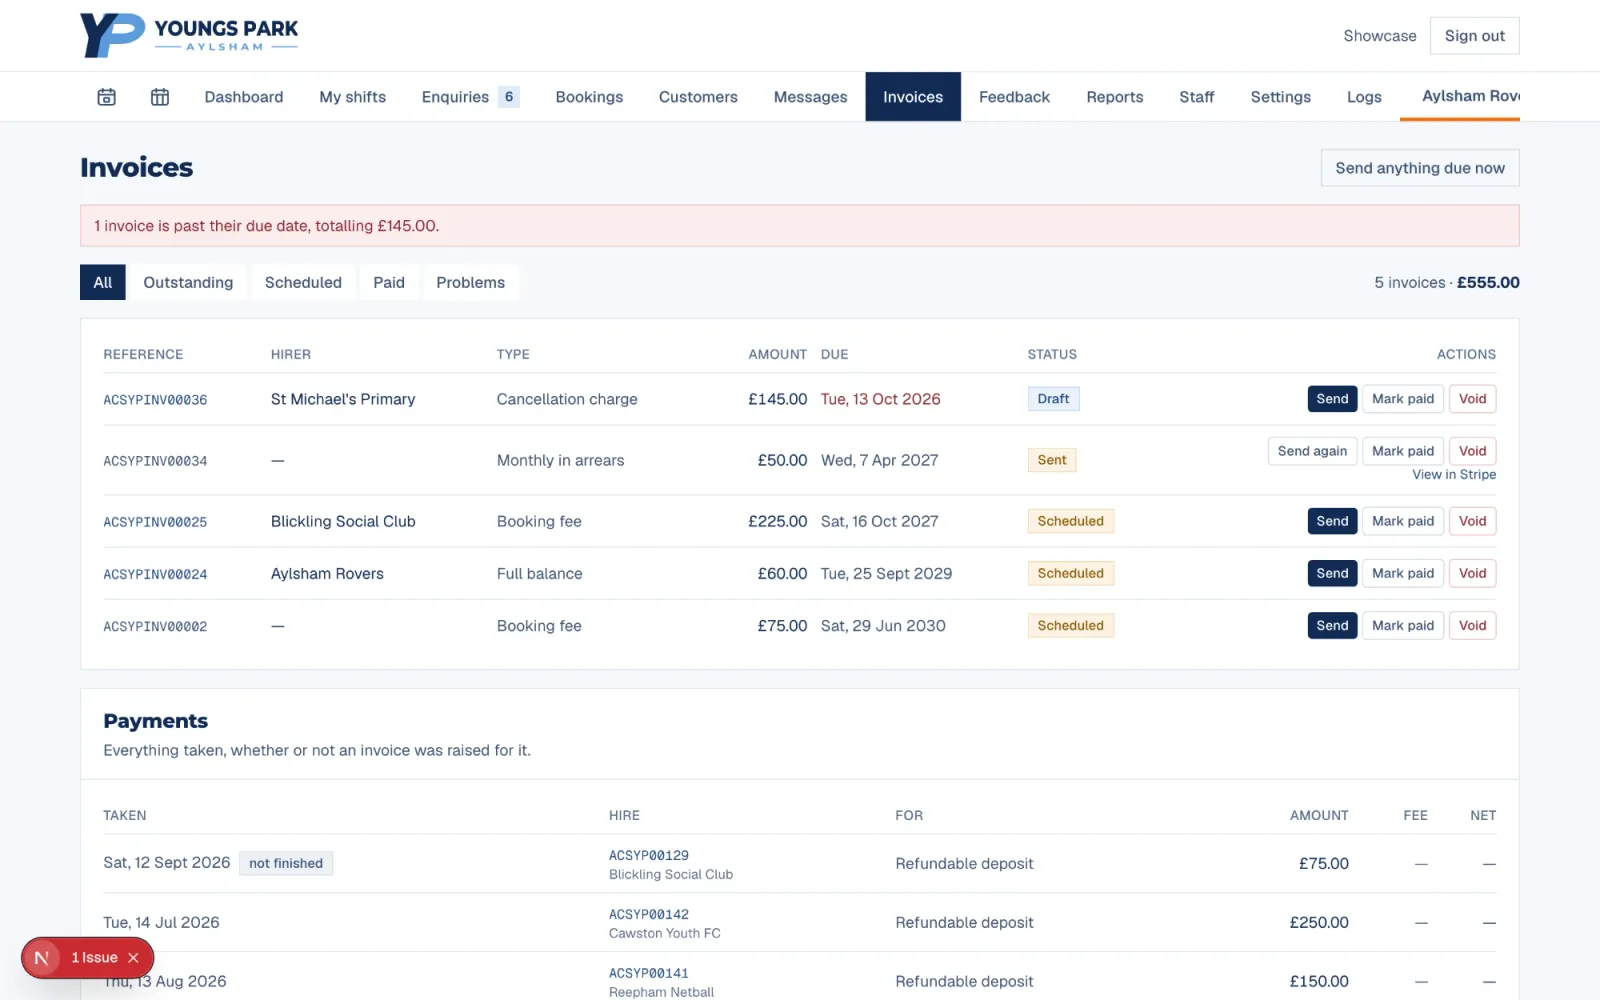Viewport: 1600px width, 1000px height.
Task: Navigate to Bookings
Action: pyautogui.click(x=589, y=97)
